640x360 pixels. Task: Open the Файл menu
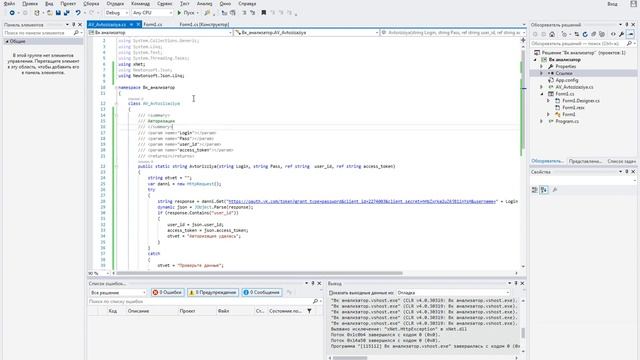point(9,4)
